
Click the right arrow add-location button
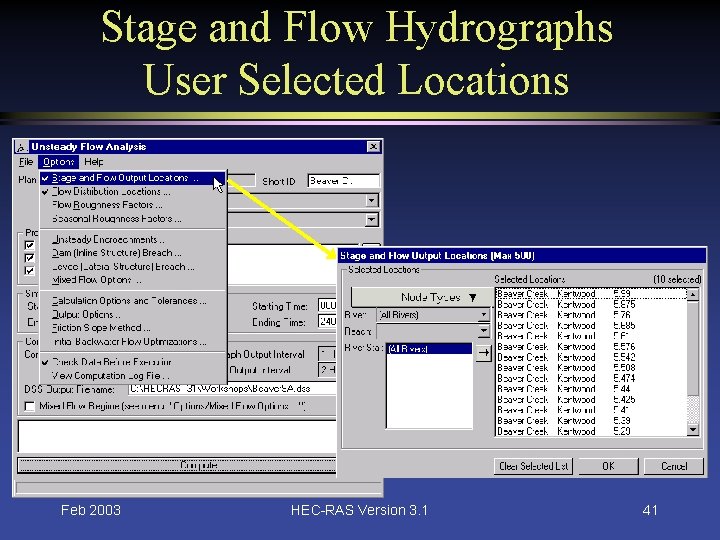pyautogui.click(x=484, y=353)
